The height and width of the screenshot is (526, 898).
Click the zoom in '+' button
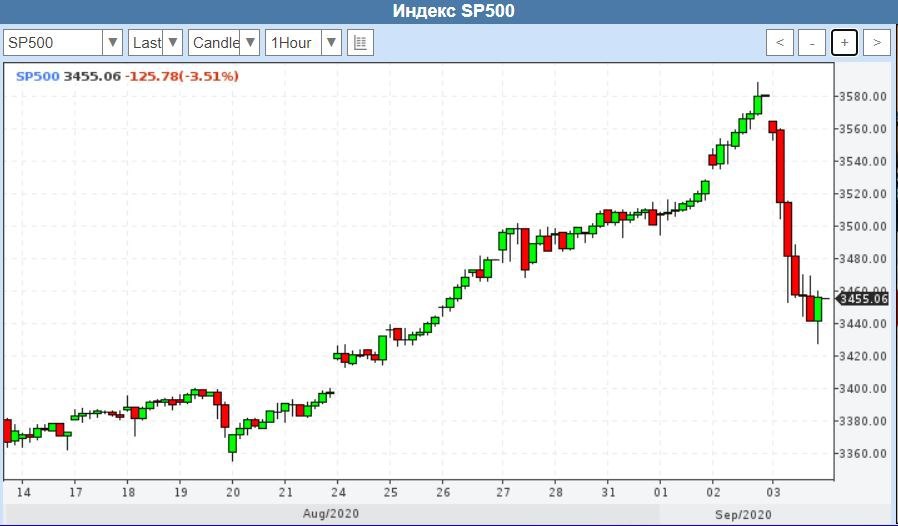(x=844, y=43)
